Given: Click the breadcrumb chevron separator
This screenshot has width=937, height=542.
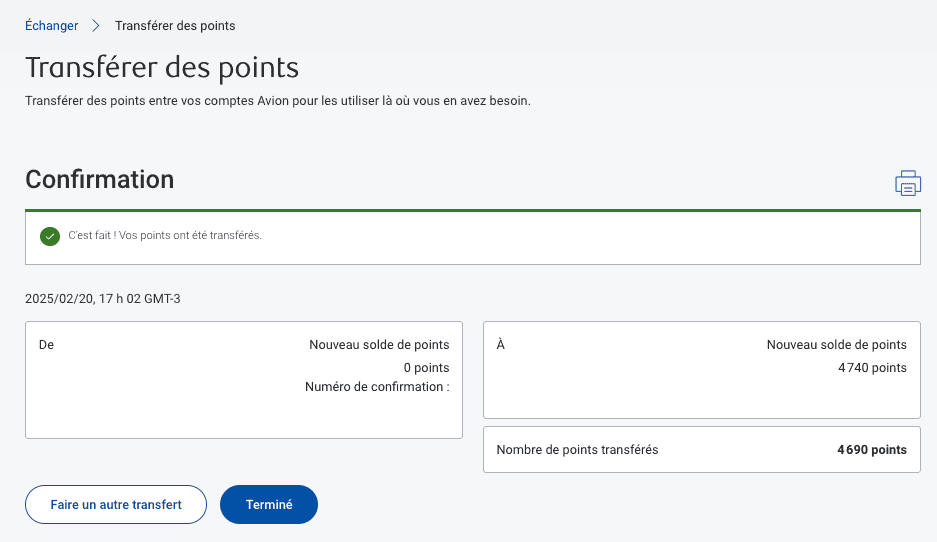Looking at the screenshot, I should click(97, 25).
